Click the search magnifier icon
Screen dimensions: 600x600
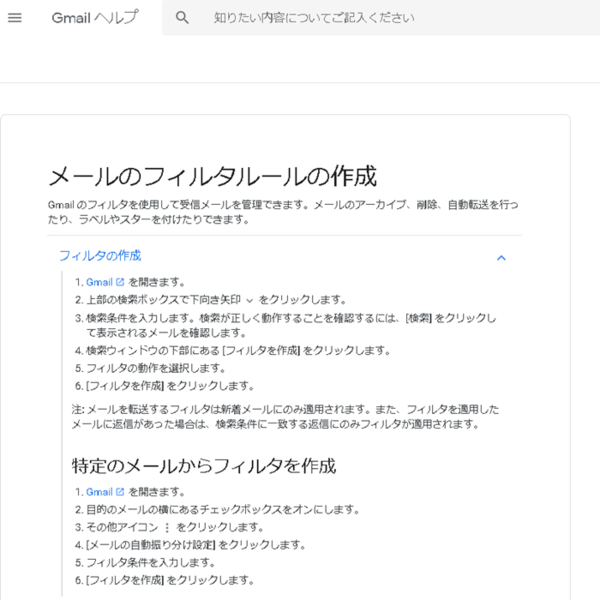(x=182, y=18)
